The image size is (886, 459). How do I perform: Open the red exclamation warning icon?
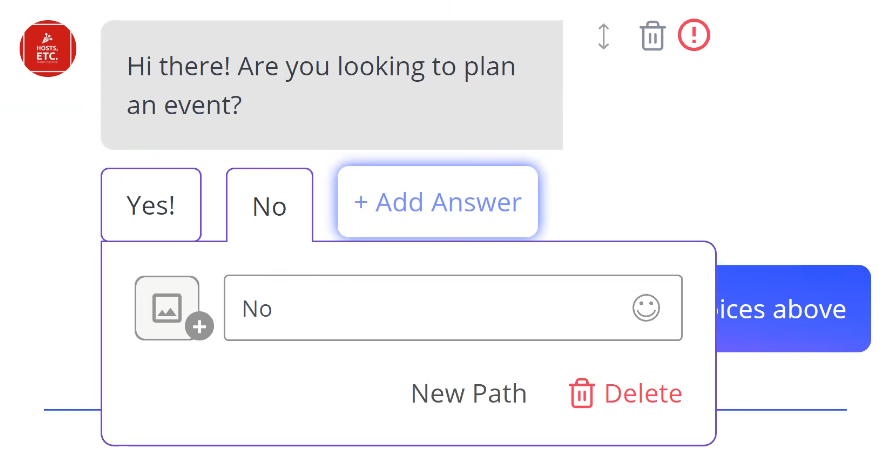(x=694, y=35)
